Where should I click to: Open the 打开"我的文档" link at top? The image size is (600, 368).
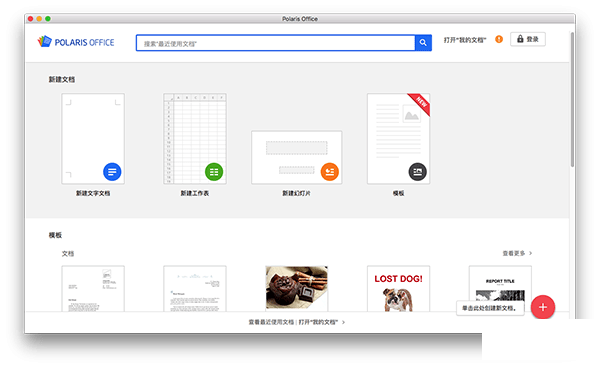465,40
